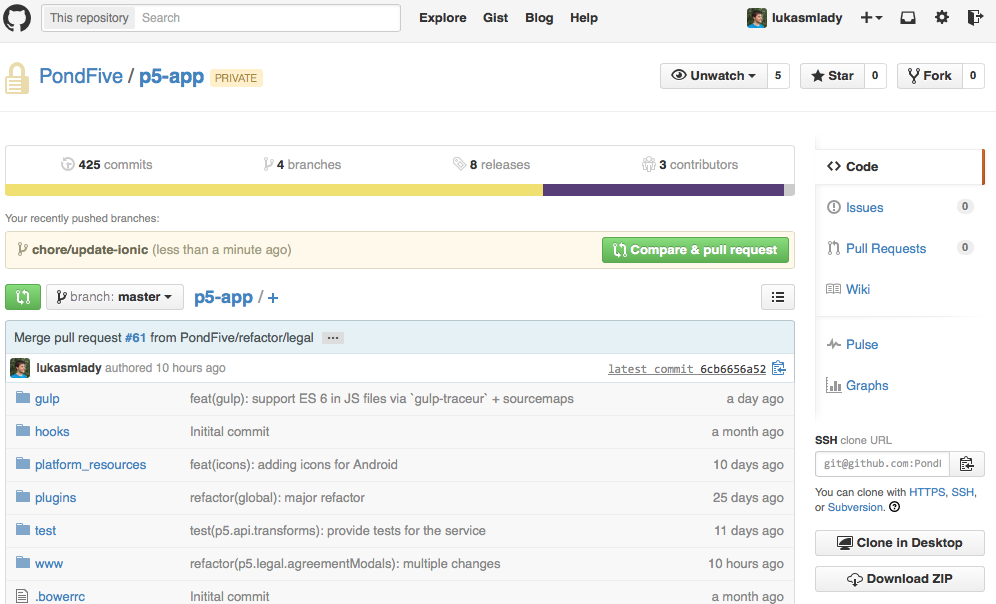Viewport: 996px width, 604px height.
Task: Open the test folder icon
Action: point(23,530)
